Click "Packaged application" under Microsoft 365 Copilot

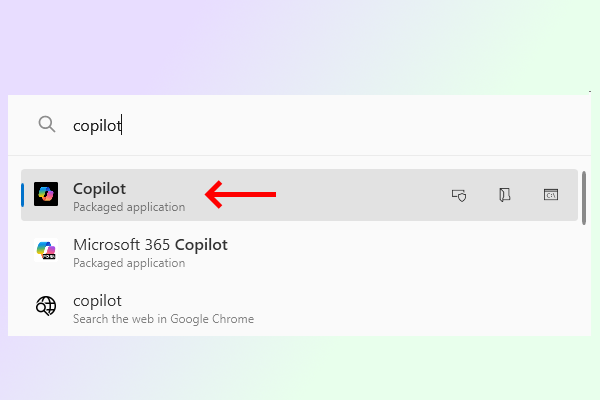point(129,263)
